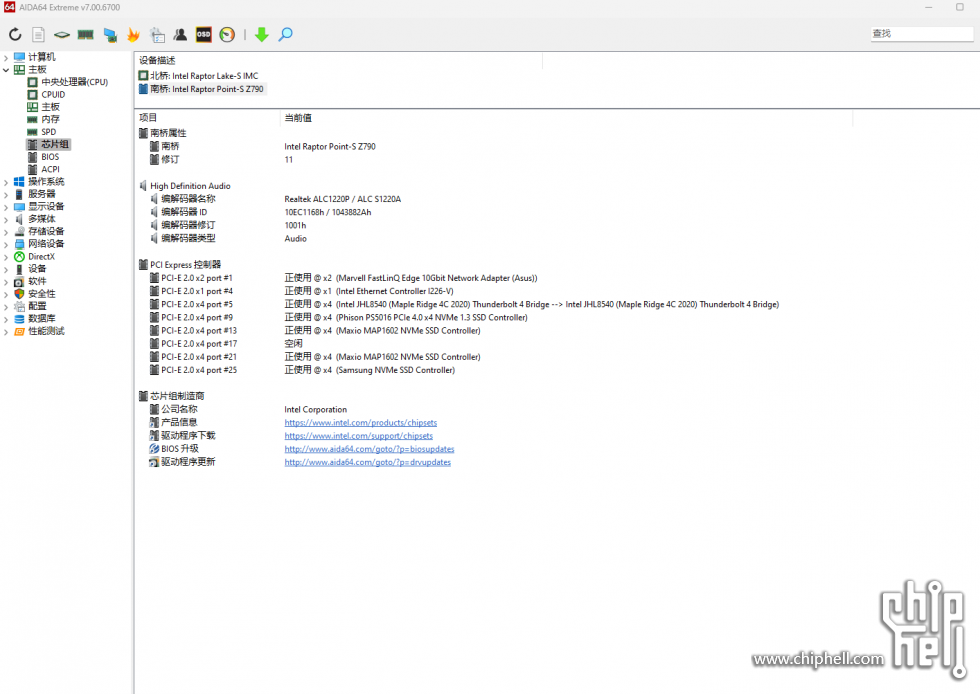The height and width of the screenshot is (694, 980).
Task: Select 南桥: Intel Raptor Point-S Z790 device
Action: pyautogui.click(x=201, y=89)
